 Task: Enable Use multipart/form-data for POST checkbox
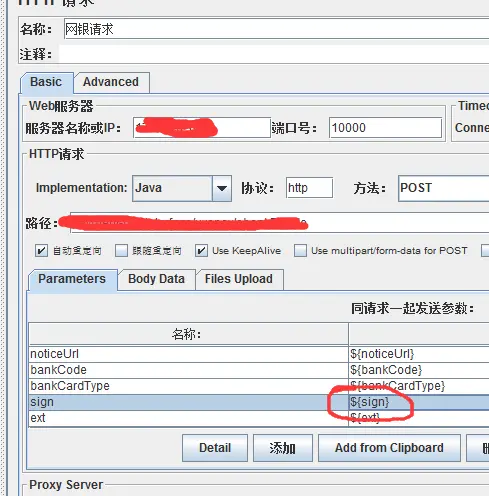click(x=300, y=250)
